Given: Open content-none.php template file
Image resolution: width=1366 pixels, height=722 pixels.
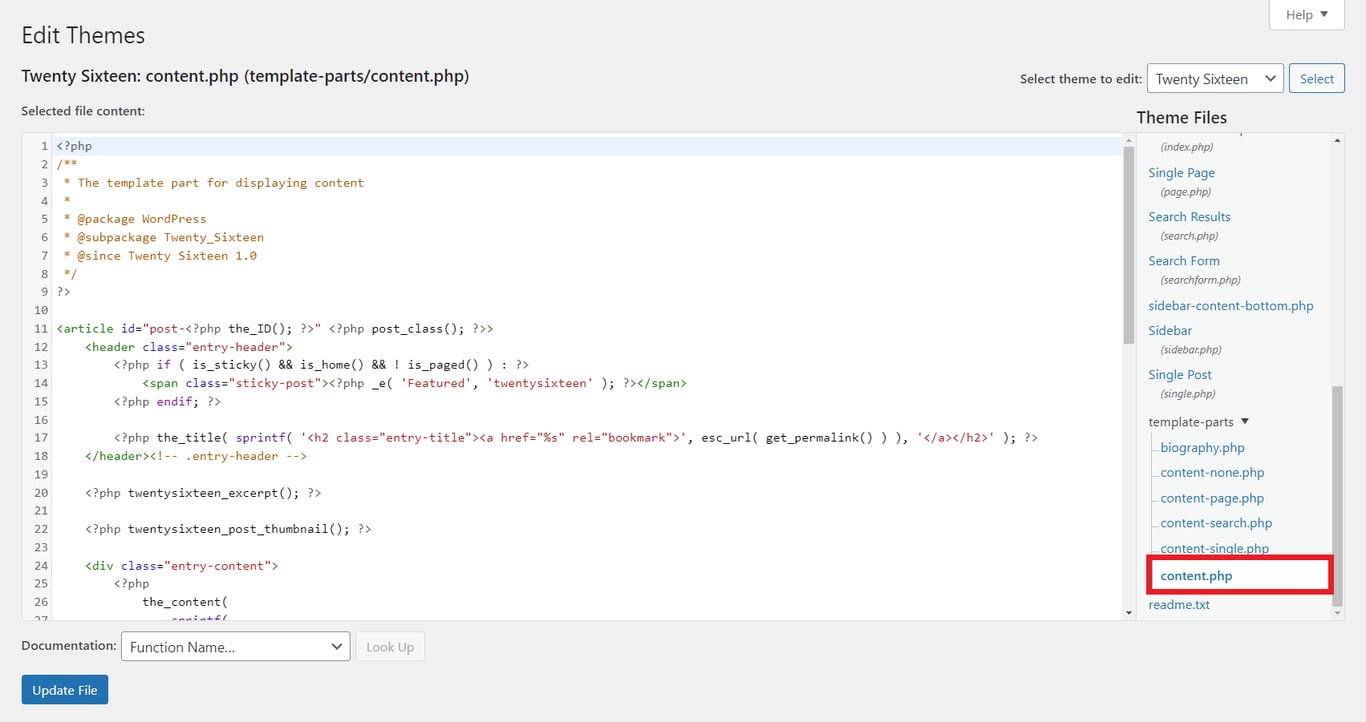Looking at the screenshot, I should point(1210,472).
